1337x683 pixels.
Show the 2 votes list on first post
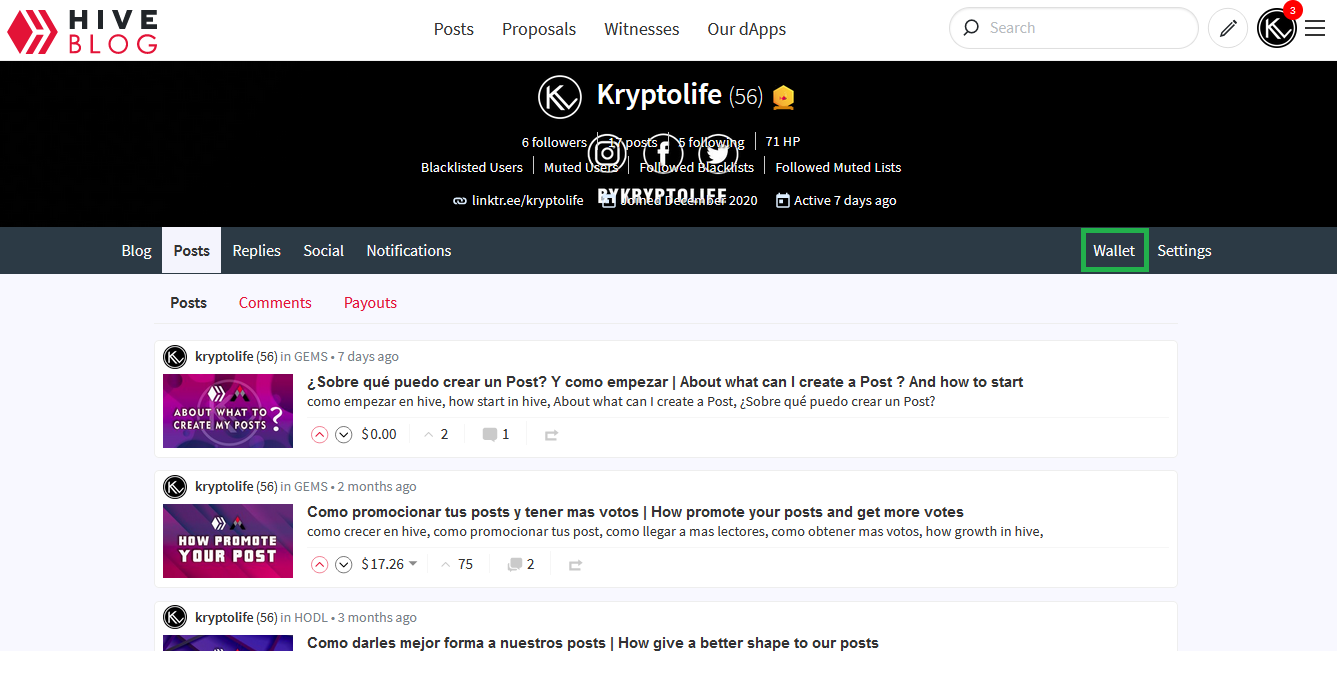click(x=436, y=434)
